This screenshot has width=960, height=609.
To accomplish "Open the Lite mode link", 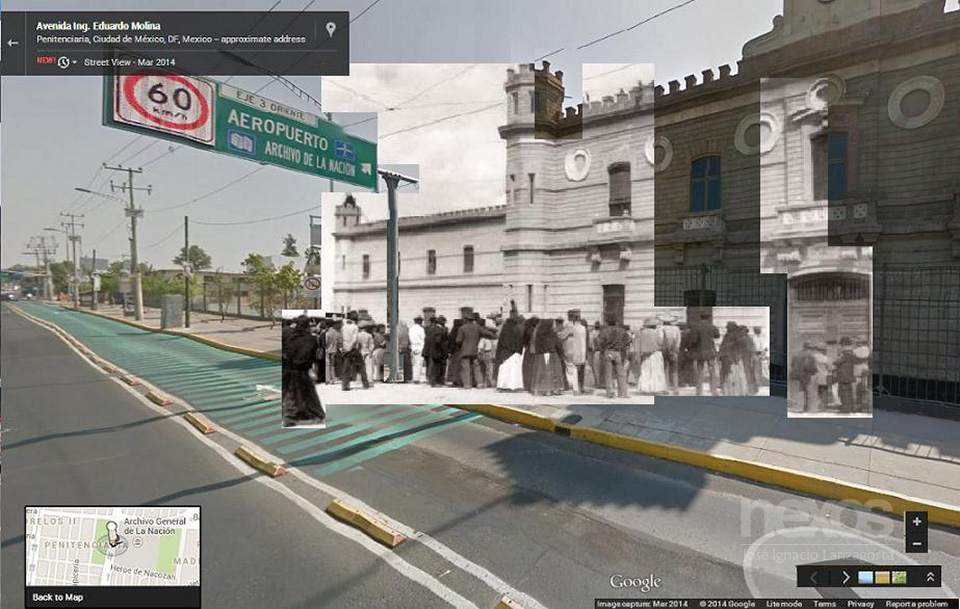I will click(783, 604).
